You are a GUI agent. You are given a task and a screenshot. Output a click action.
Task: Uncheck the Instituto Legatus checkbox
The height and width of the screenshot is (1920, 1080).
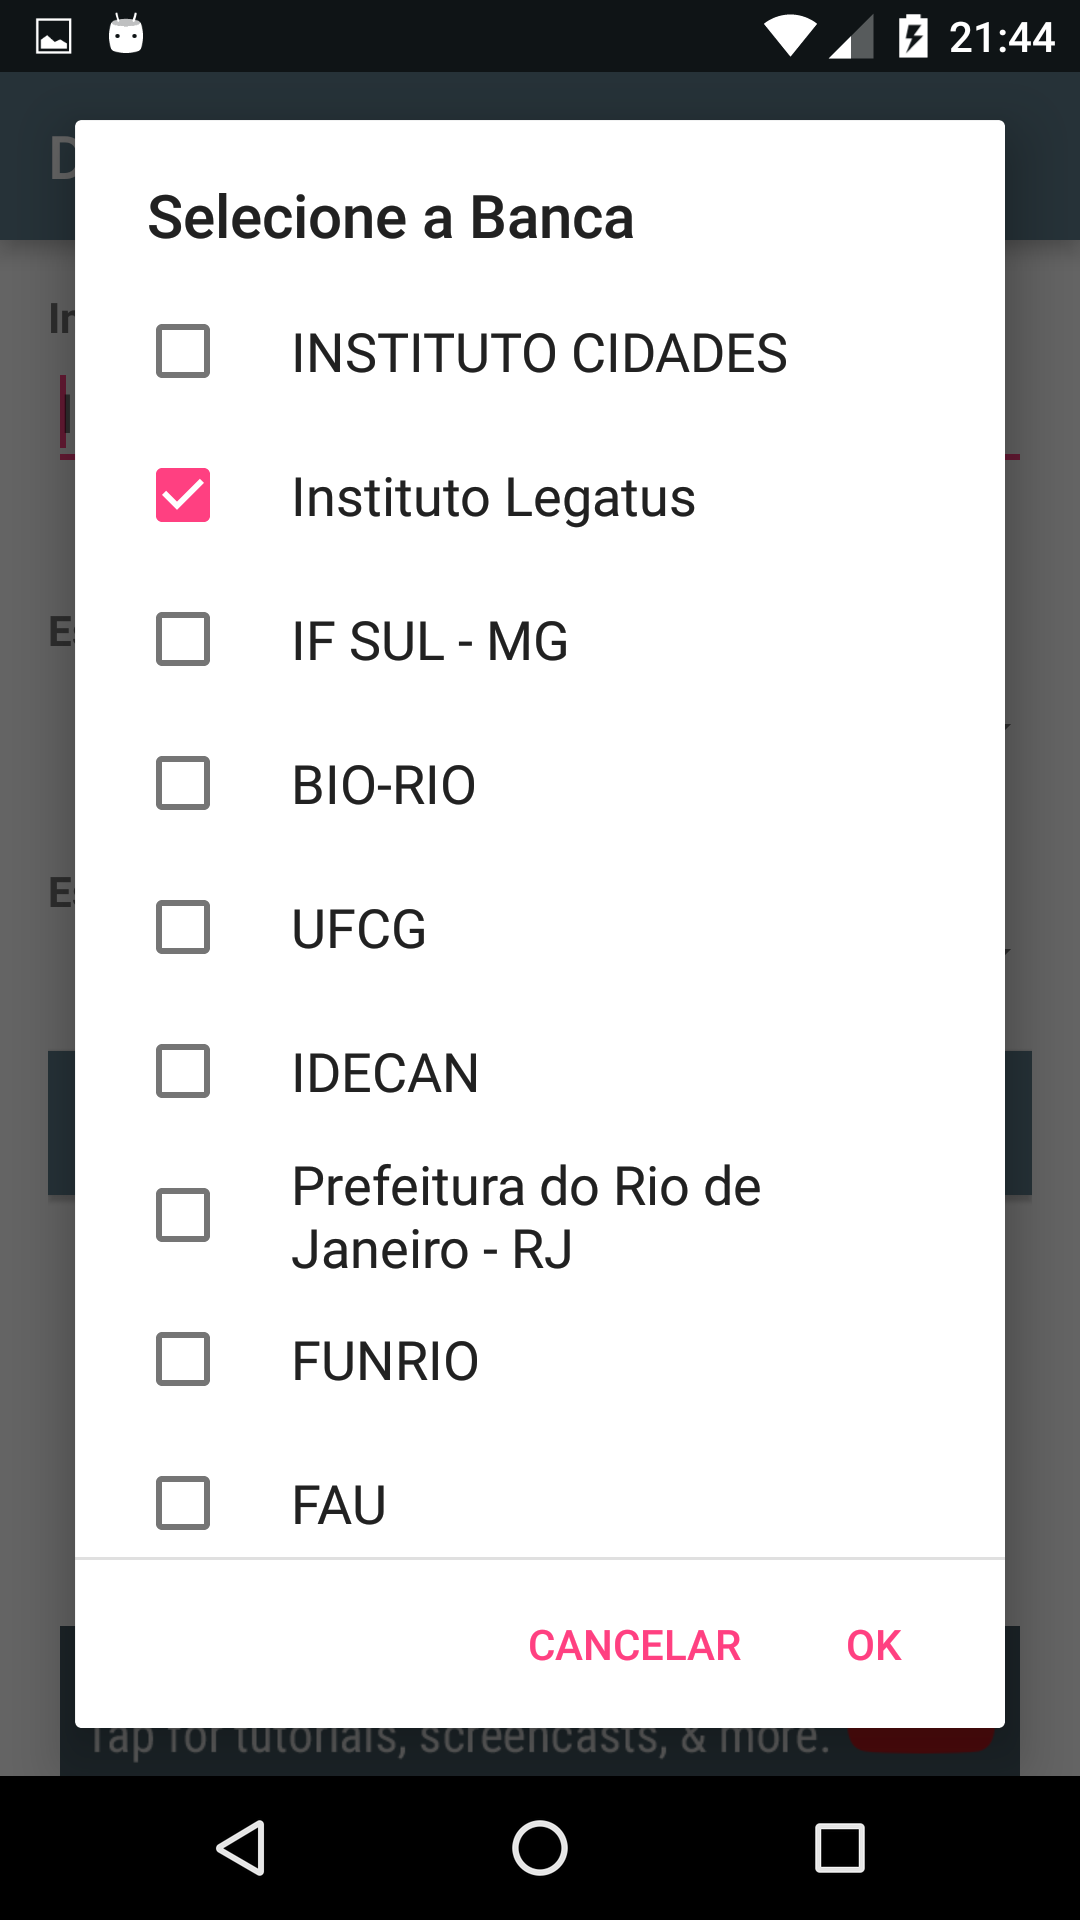pos(183,495)
